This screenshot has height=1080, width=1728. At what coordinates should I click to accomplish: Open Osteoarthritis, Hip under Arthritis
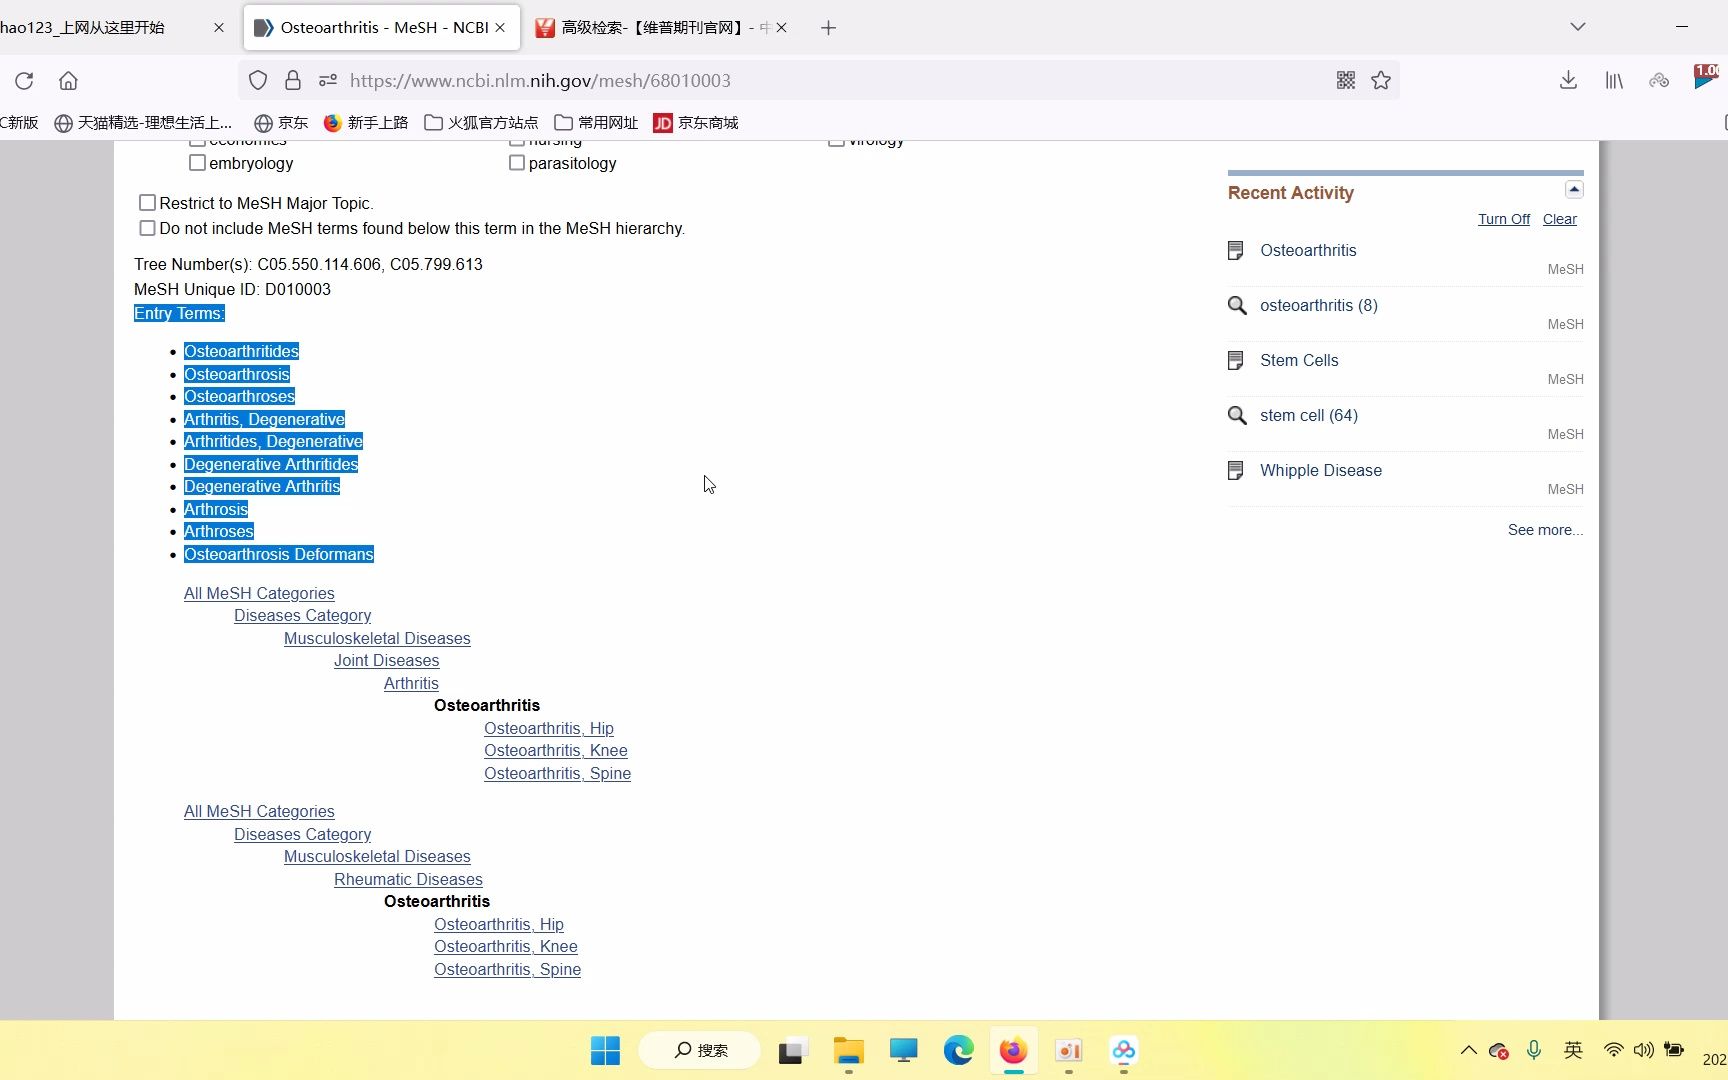[x=549, y=729]
